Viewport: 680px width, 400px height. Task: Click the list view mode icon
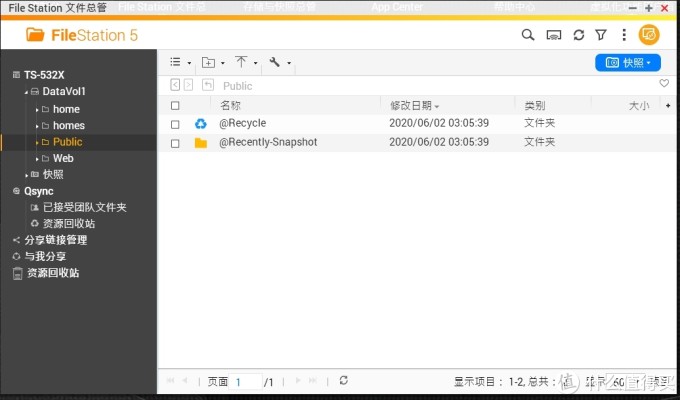click(175, 62)
